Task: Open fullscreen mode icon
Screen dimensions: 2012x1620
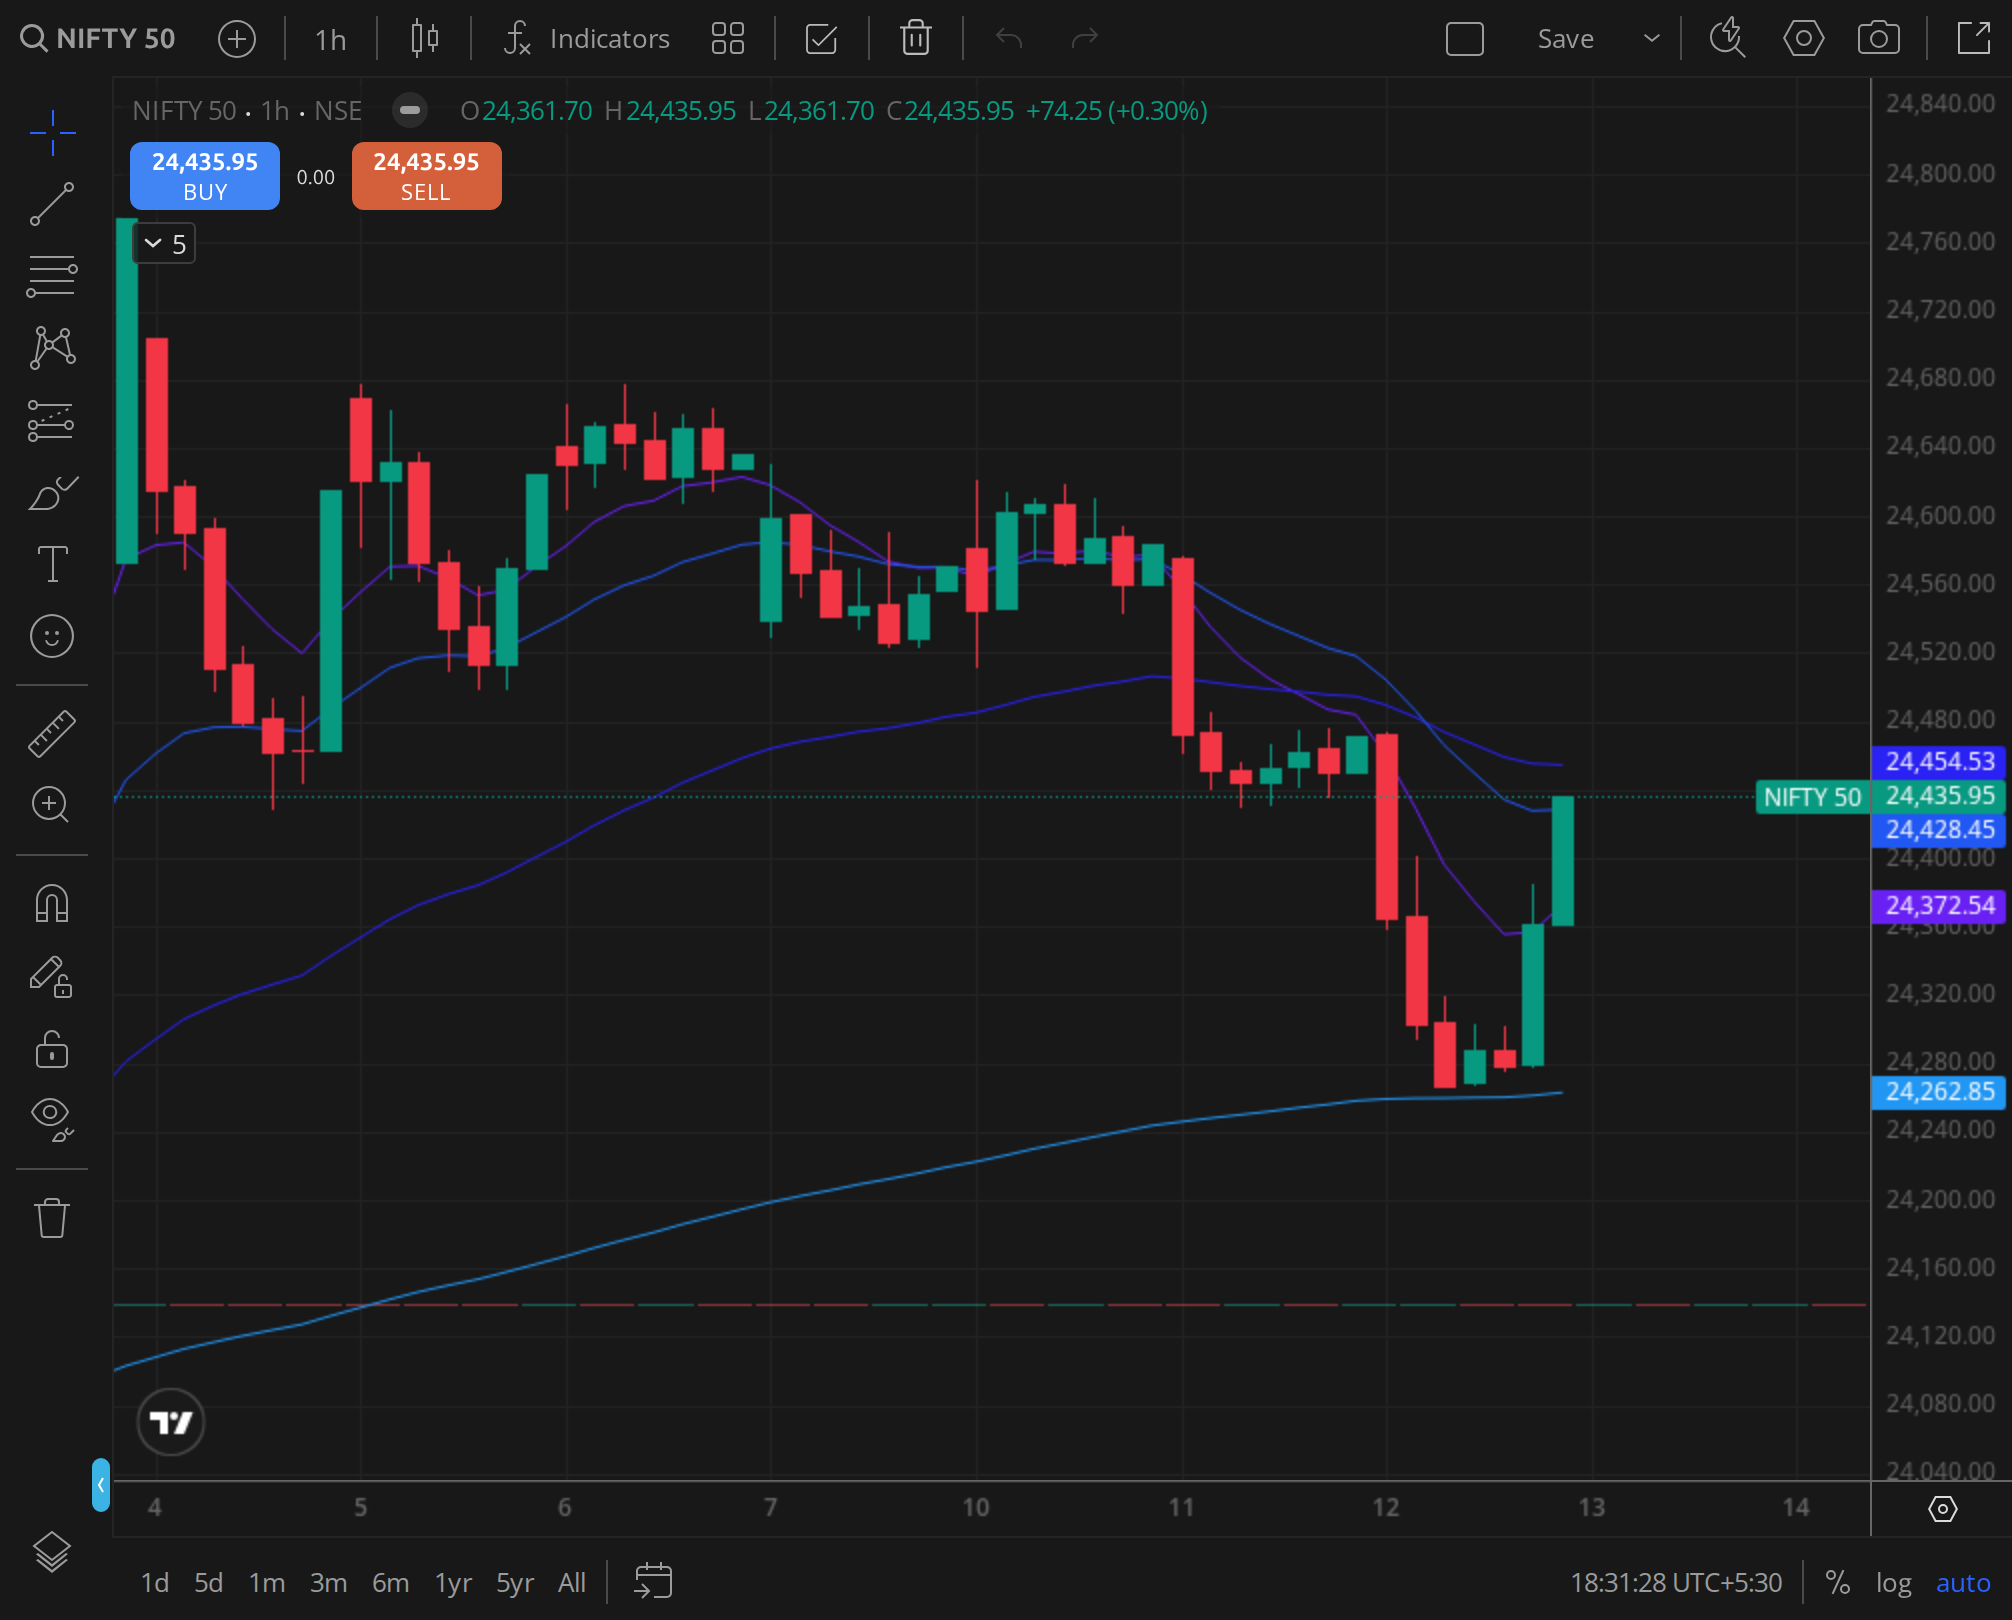Action: tap(1973, 39)
